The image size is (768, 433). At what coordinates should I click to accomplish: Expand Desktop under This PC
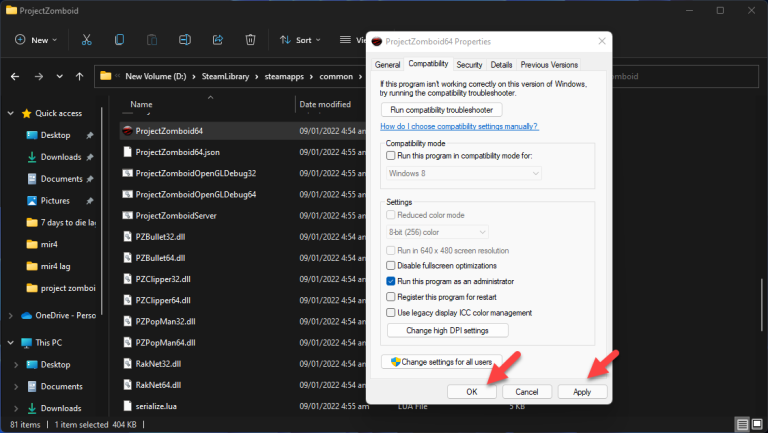click(x=16, y=365)
